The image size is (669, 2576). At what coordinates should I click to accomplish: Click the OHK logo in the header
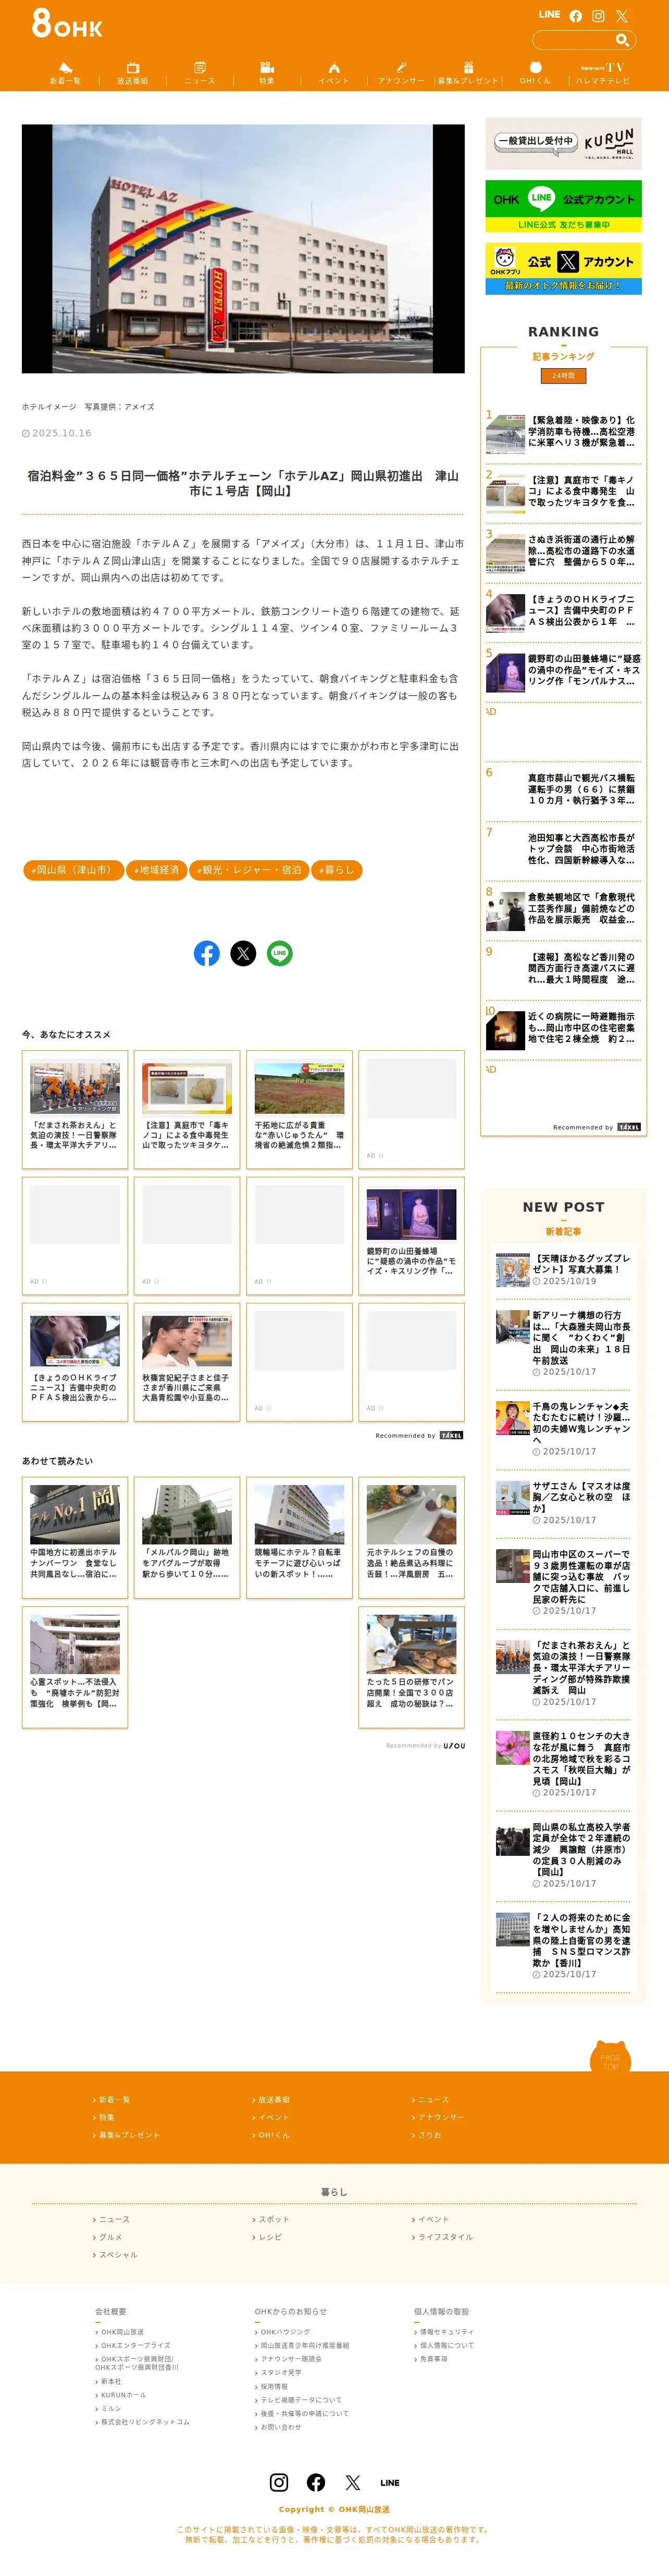click(x=66, y=23)
